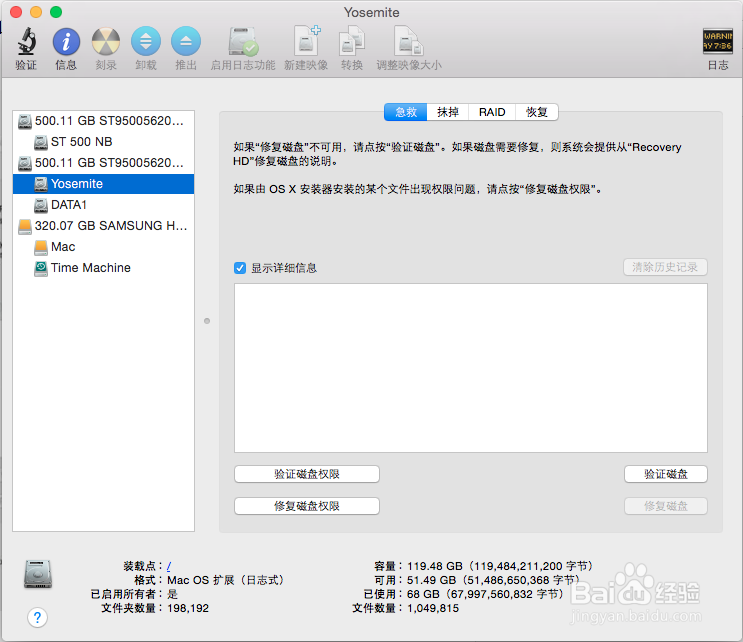Click the 清除历史记录 button
The width and height of the screenshot is (743, 642).
point(665,267)
